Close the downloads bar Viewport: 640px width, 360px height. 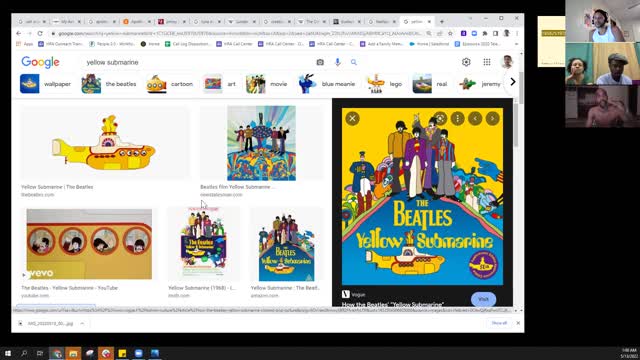pos(518,323)
